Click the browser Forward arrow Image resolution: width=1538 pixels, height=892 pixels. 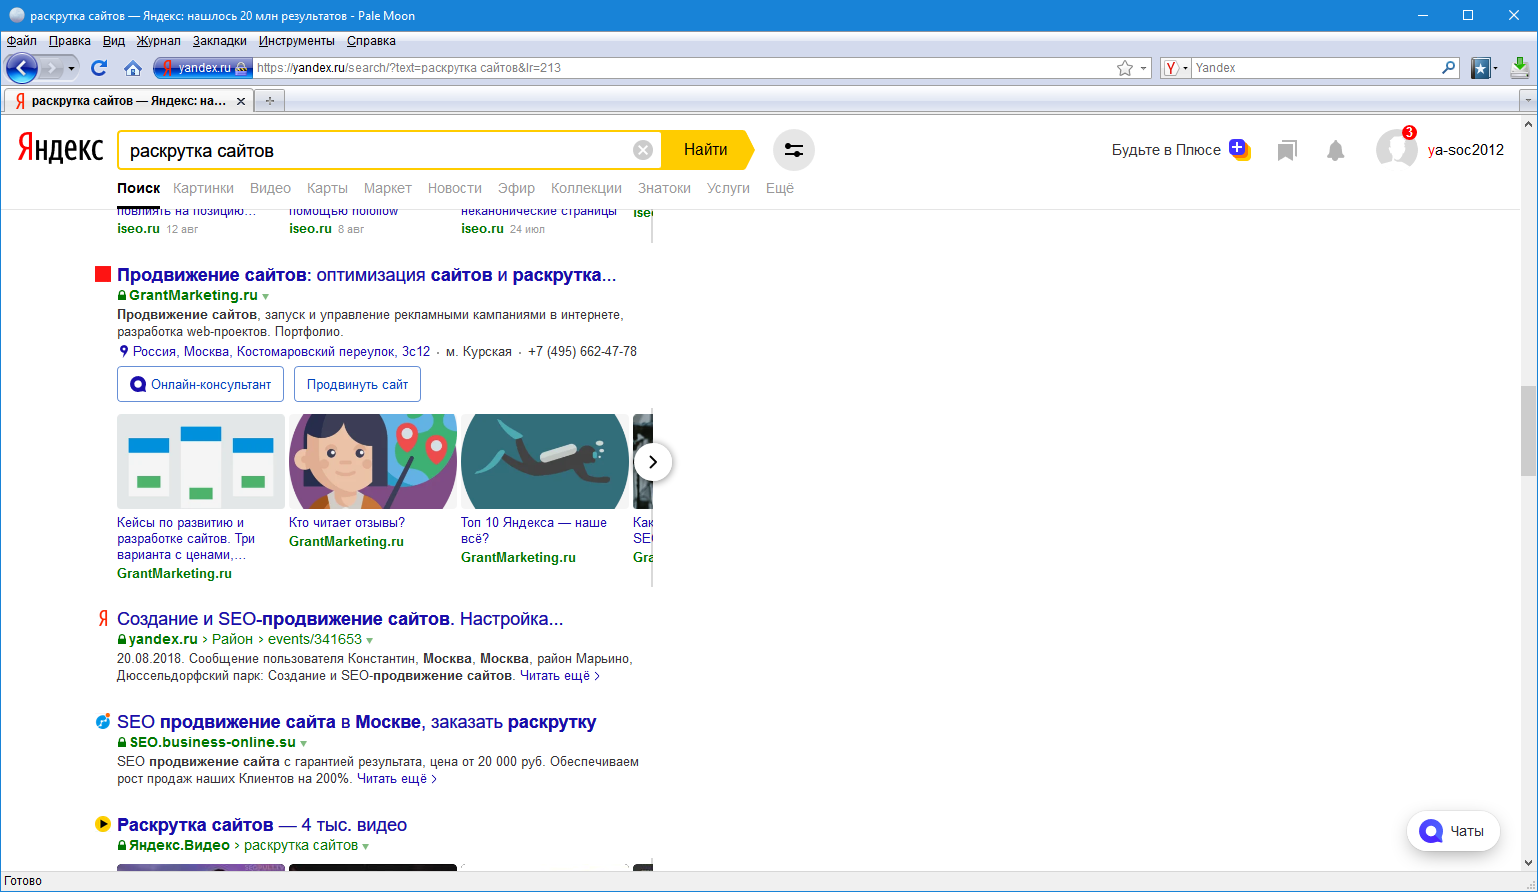52,68
